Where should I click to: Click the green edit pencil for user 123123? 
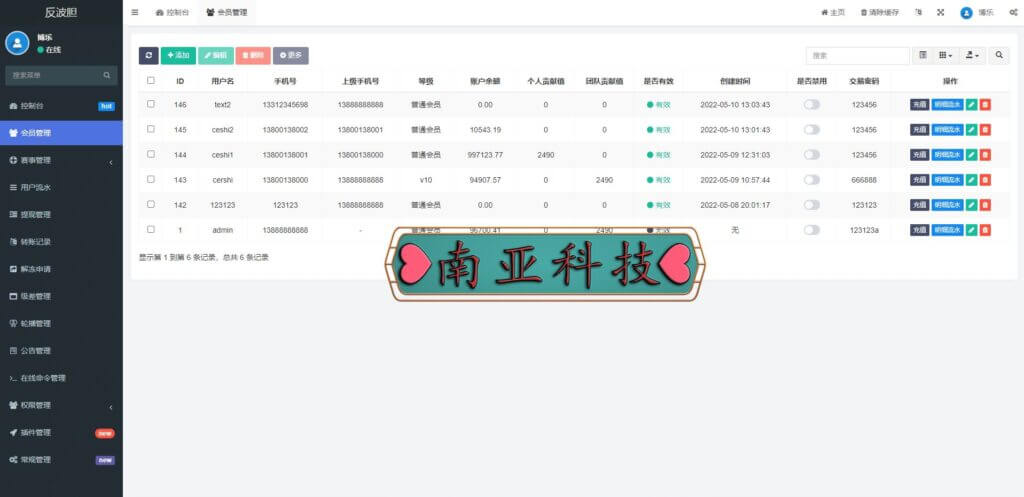coord(971,205)
